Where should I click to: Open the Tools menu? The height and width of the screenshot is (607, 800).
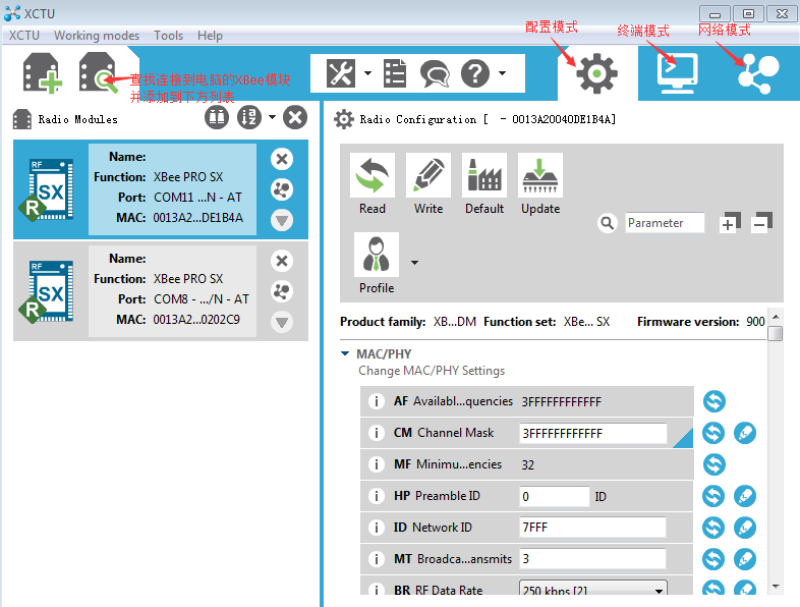tap(168, 36)
